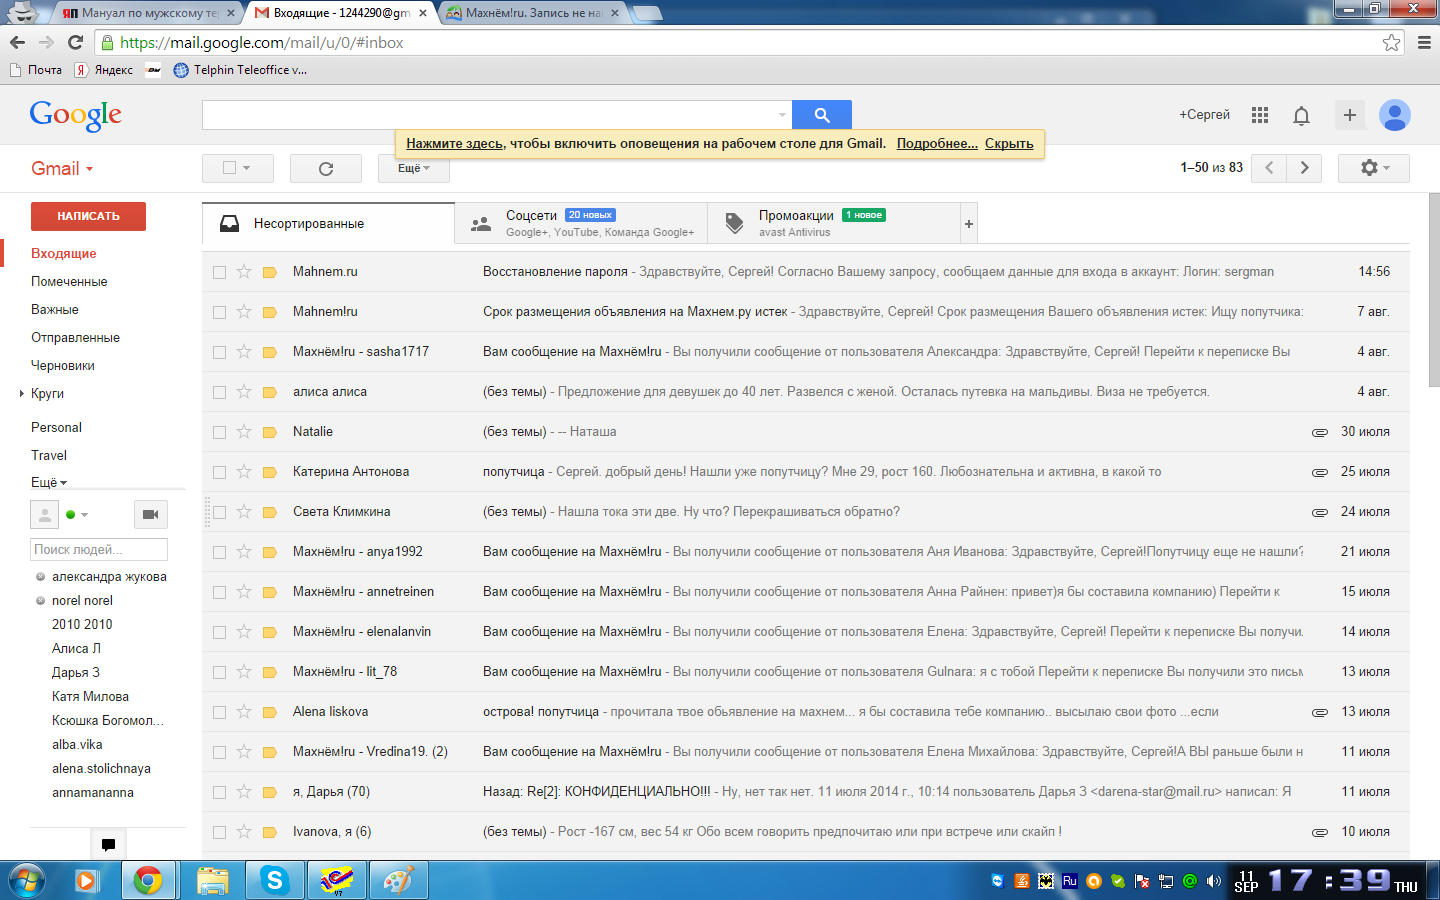Switch to the Промоакции tab
The image size is (1440, 900).
click(834, 224)
